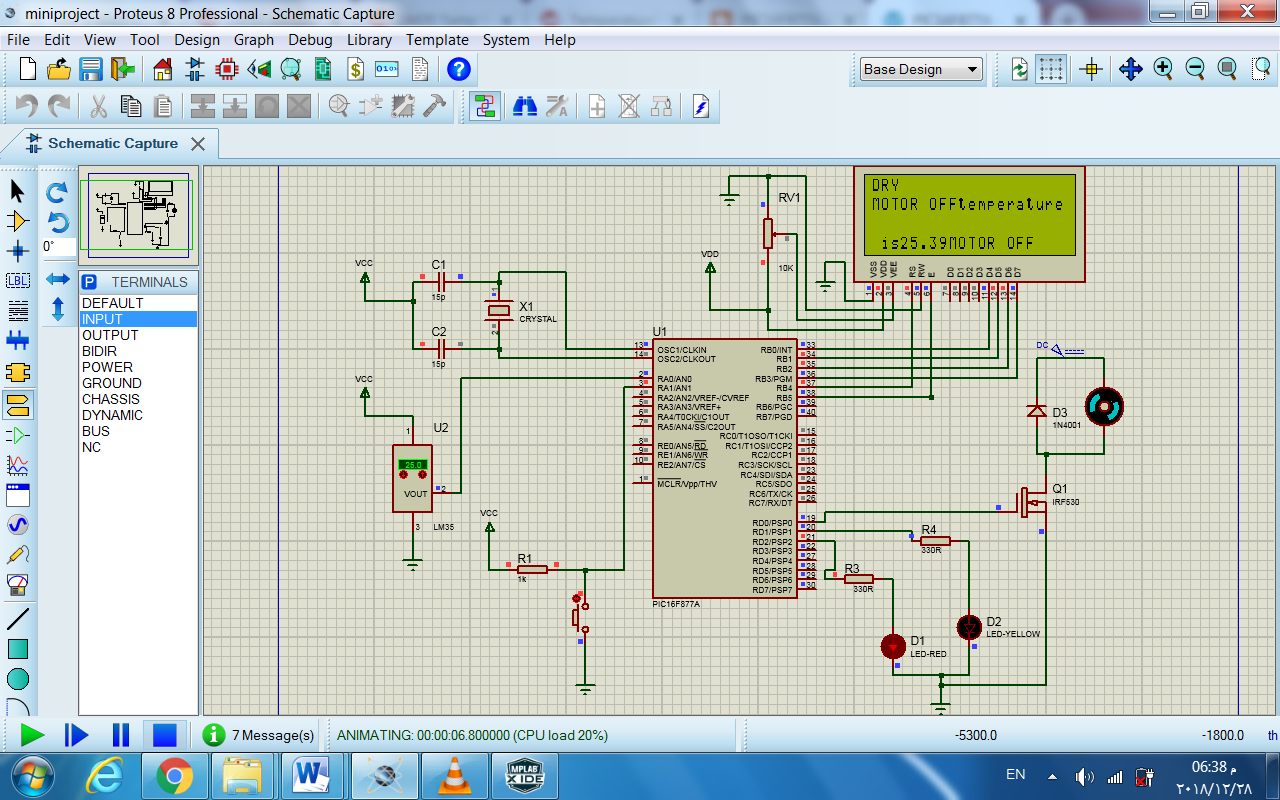The height and width of the screenshot is (800, 1280).
Task: Create a new project with the blank page icon
Action: [28, 69]
